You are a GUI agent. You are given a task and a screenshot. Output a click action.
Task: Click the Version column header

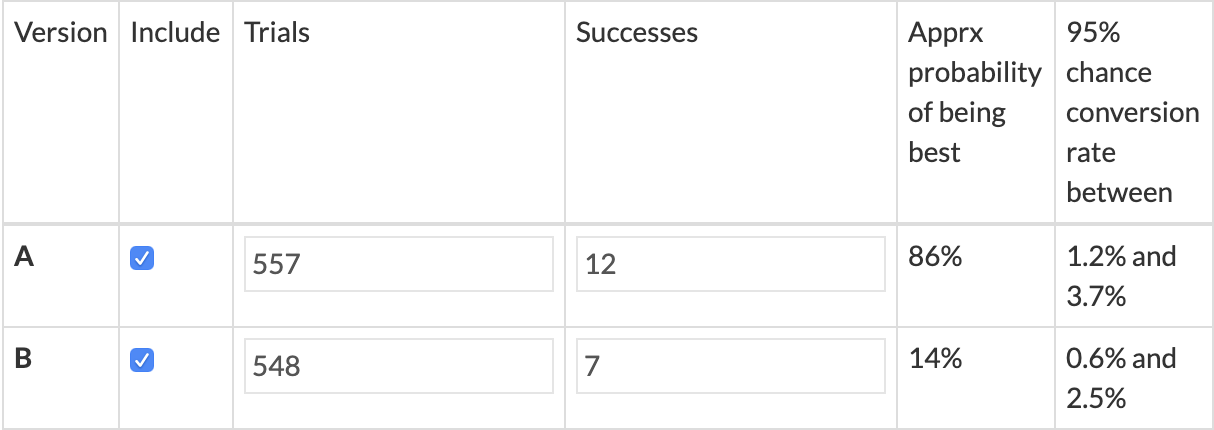pos(61,32)
